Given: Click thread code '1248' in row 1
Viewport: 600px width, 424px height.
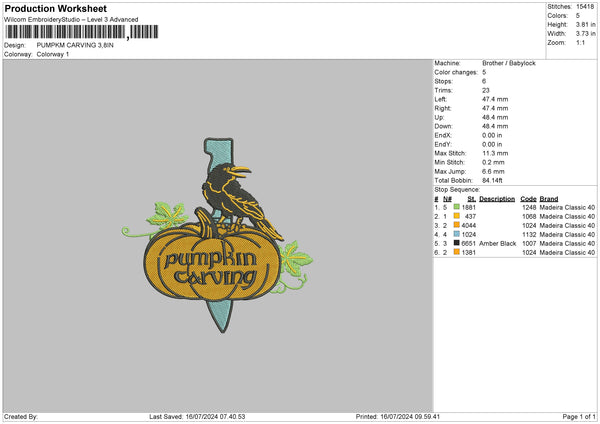Looking at the screenshot, I should point(529,207).
